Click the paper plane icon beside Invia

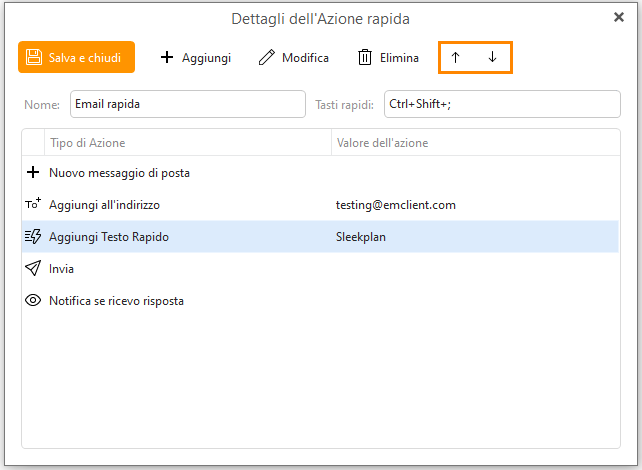(33, 268)
